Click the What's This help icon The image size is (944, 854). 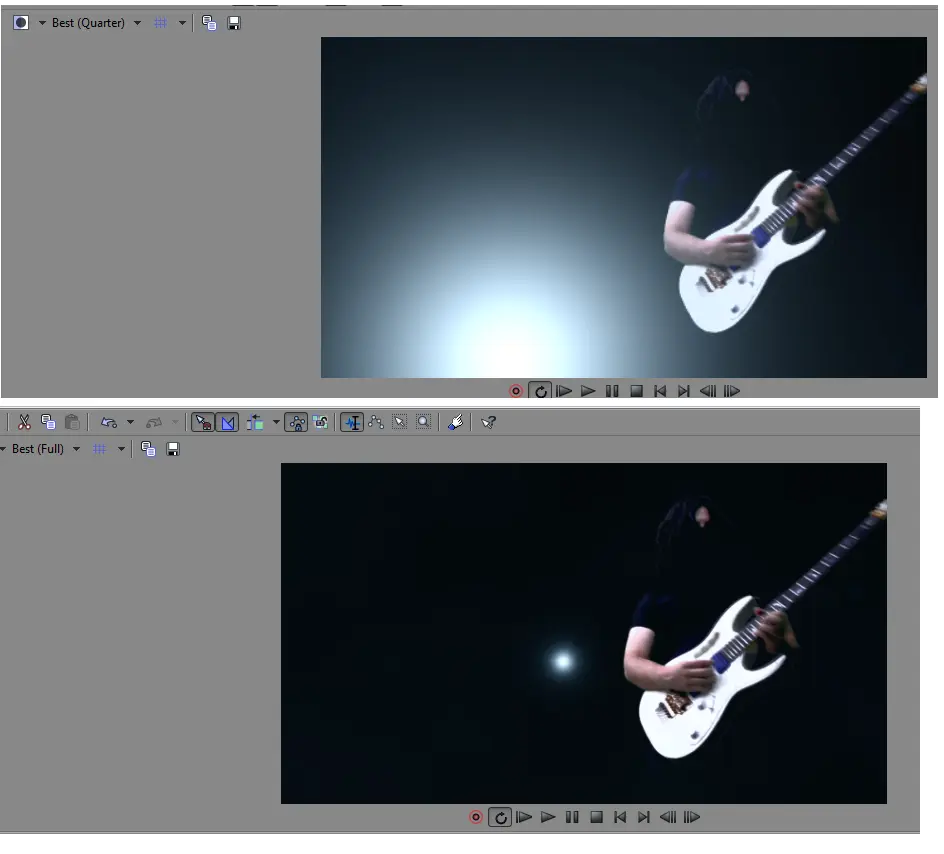488,422
